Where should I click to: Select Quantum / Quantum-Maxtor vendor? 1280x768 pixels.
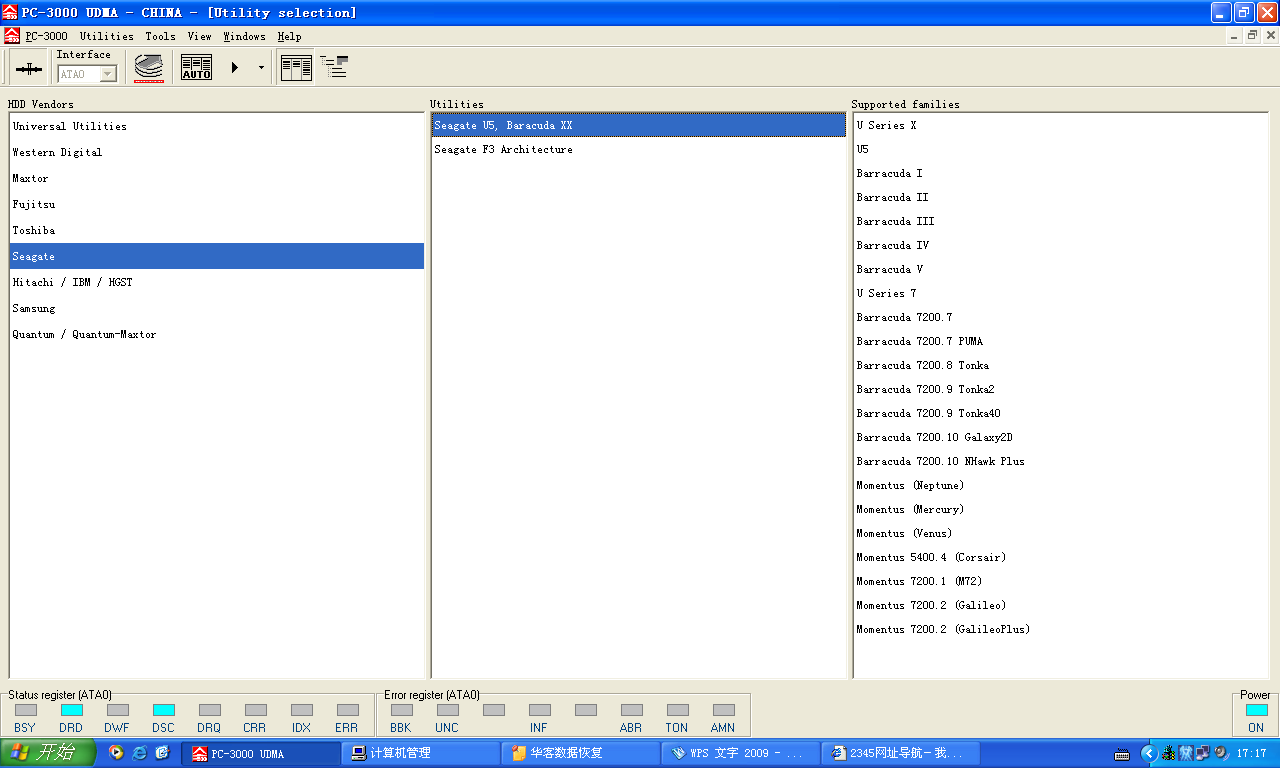click(x=217, y=334)
